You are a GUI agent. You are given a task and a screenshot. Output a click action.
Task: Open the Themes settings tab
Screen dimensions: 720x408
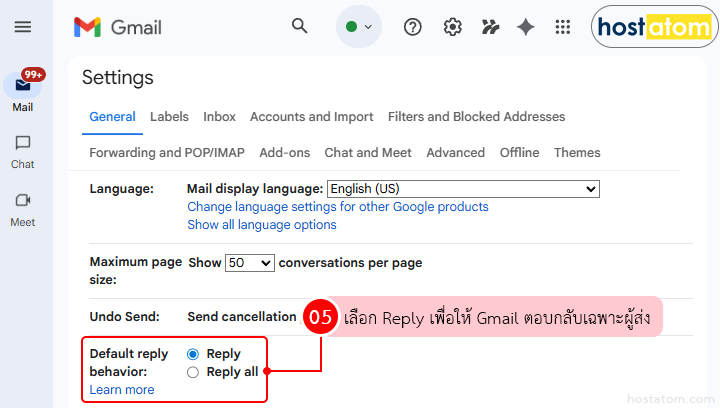tap(577, 153)
